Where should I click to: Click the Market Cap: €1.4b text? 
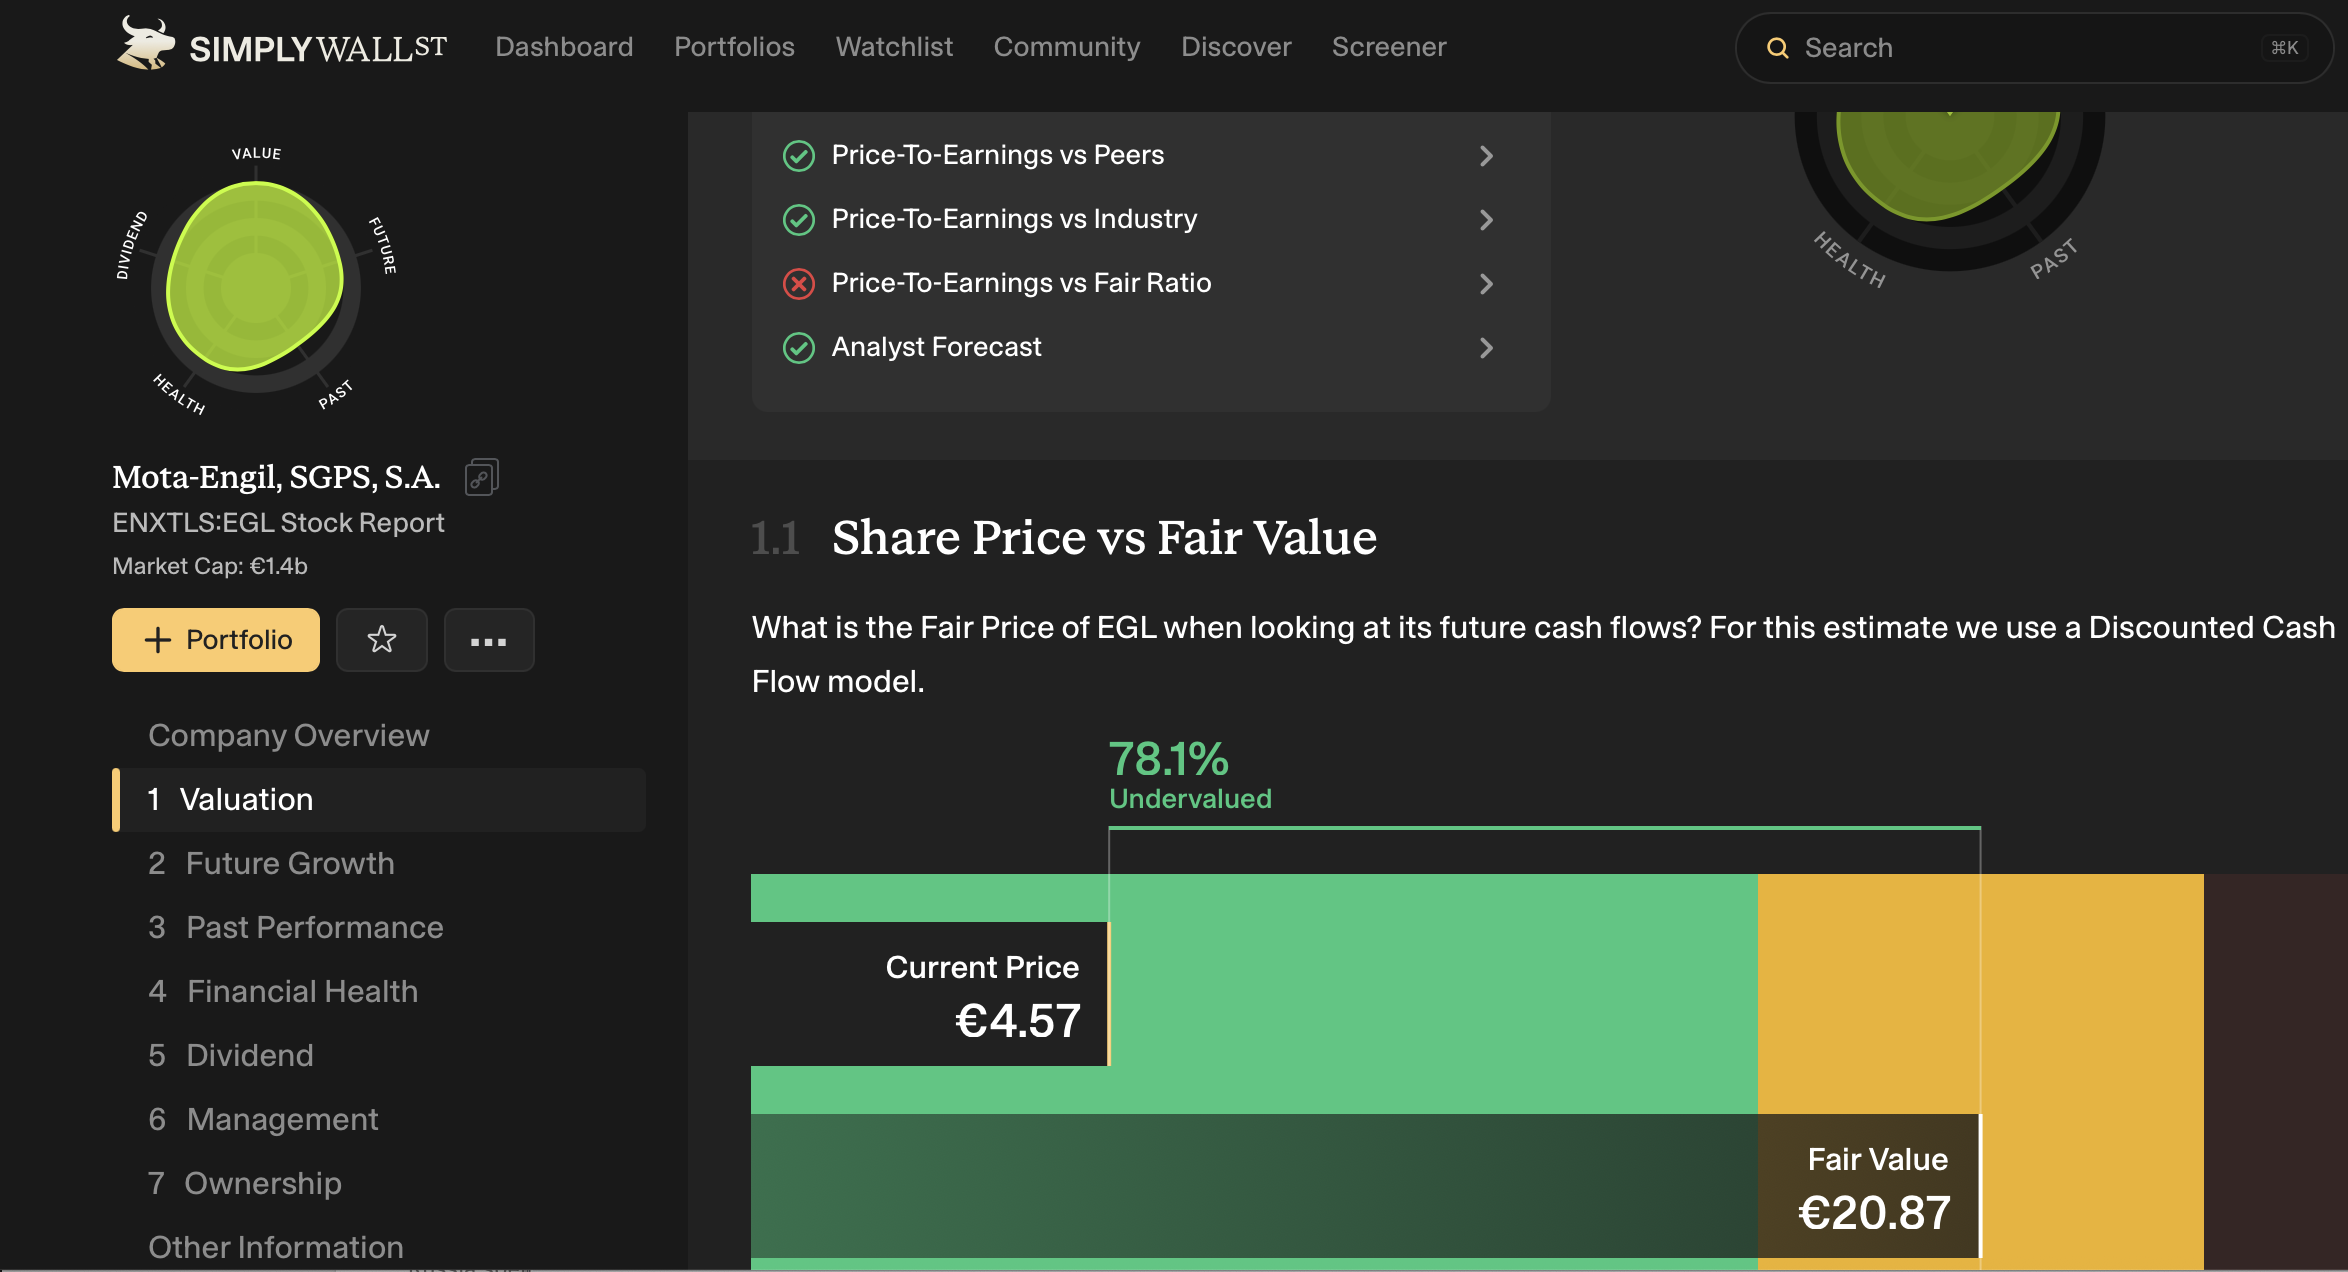point(210,566)
